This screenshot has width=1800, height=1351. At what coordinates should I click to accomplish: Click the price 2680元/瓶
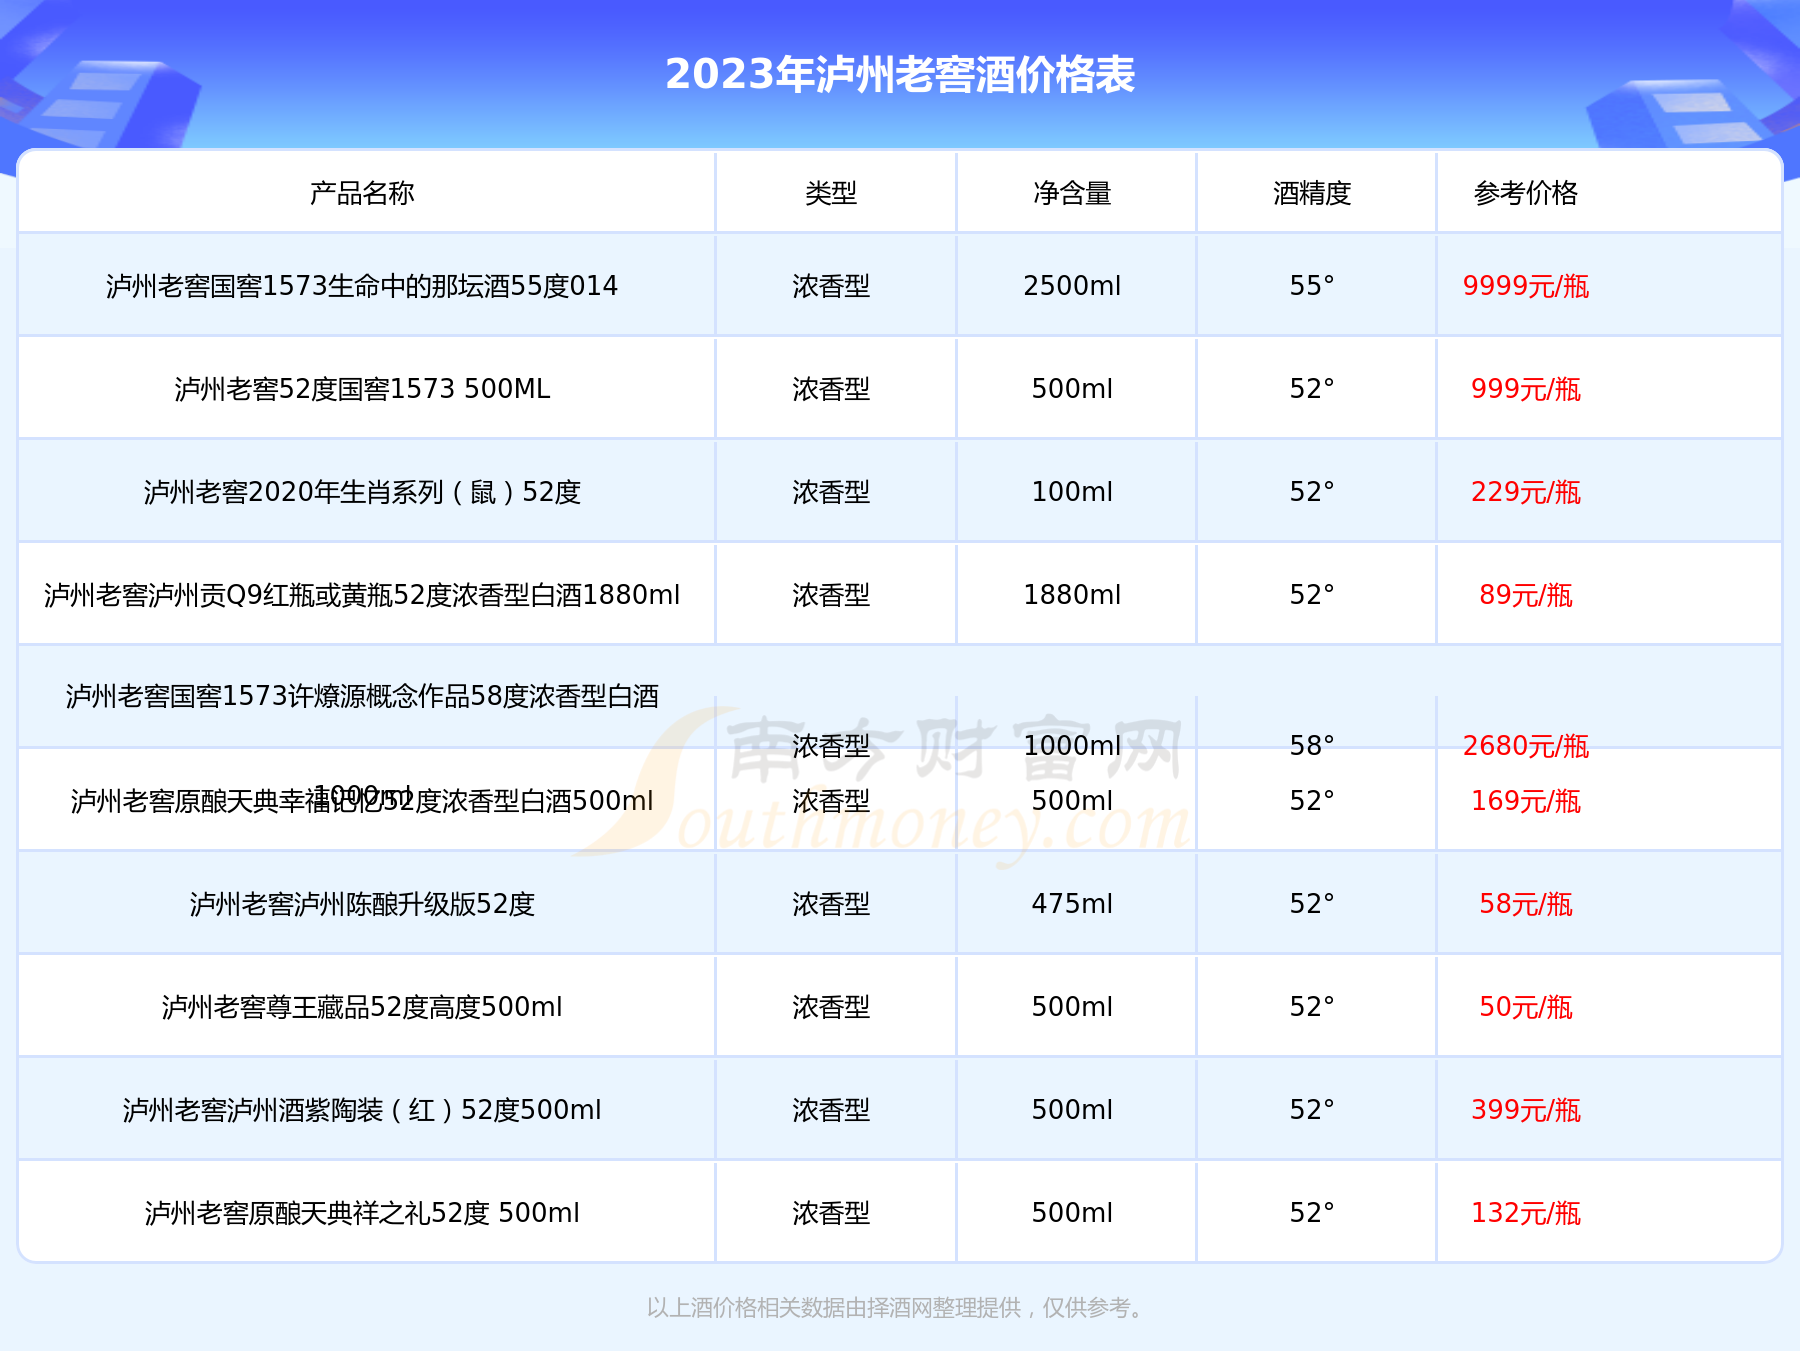tap(1526, 746)
